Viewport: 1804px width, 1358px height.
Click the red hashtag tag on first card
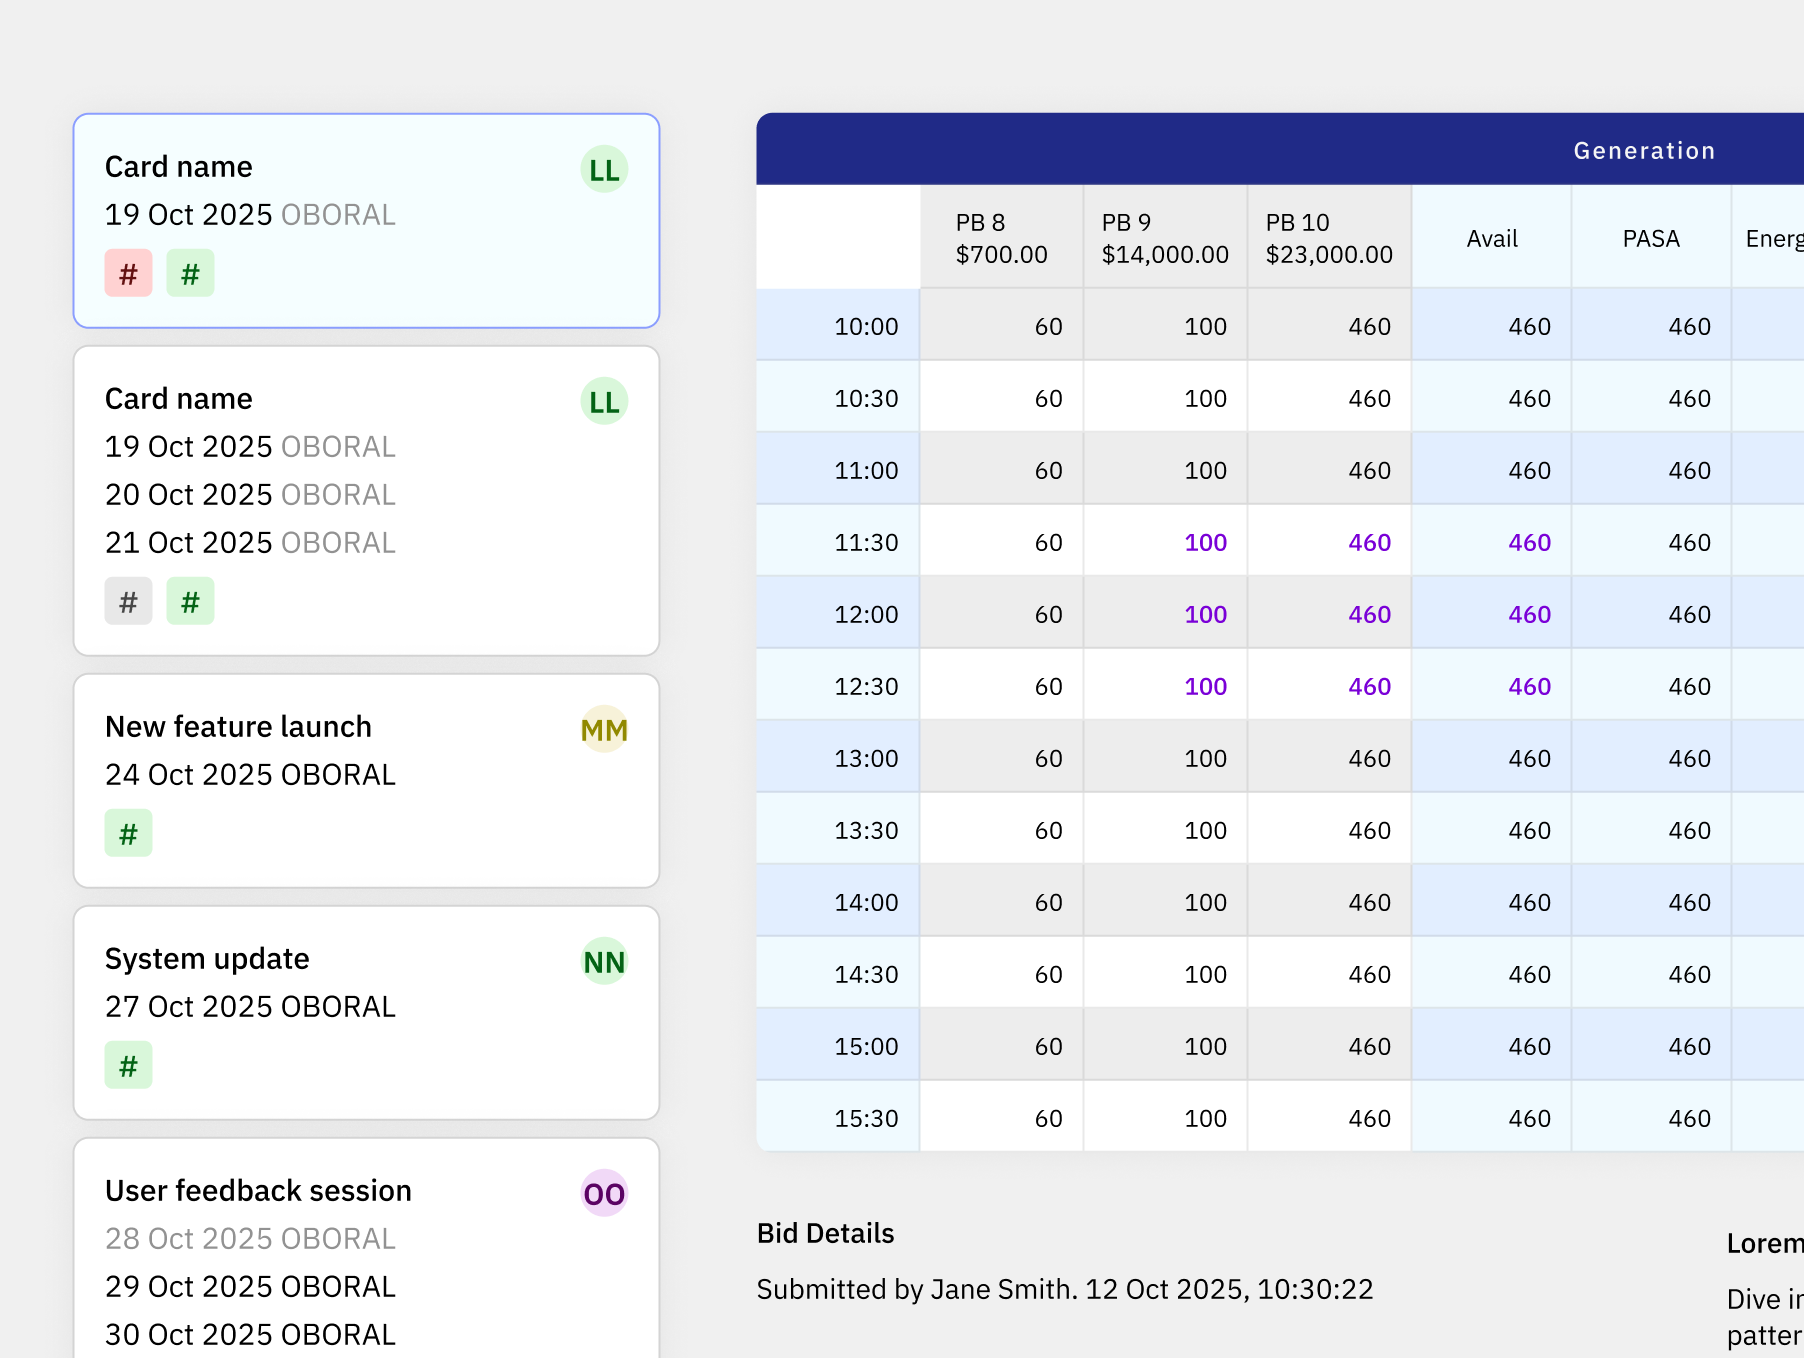click(128, 273)
